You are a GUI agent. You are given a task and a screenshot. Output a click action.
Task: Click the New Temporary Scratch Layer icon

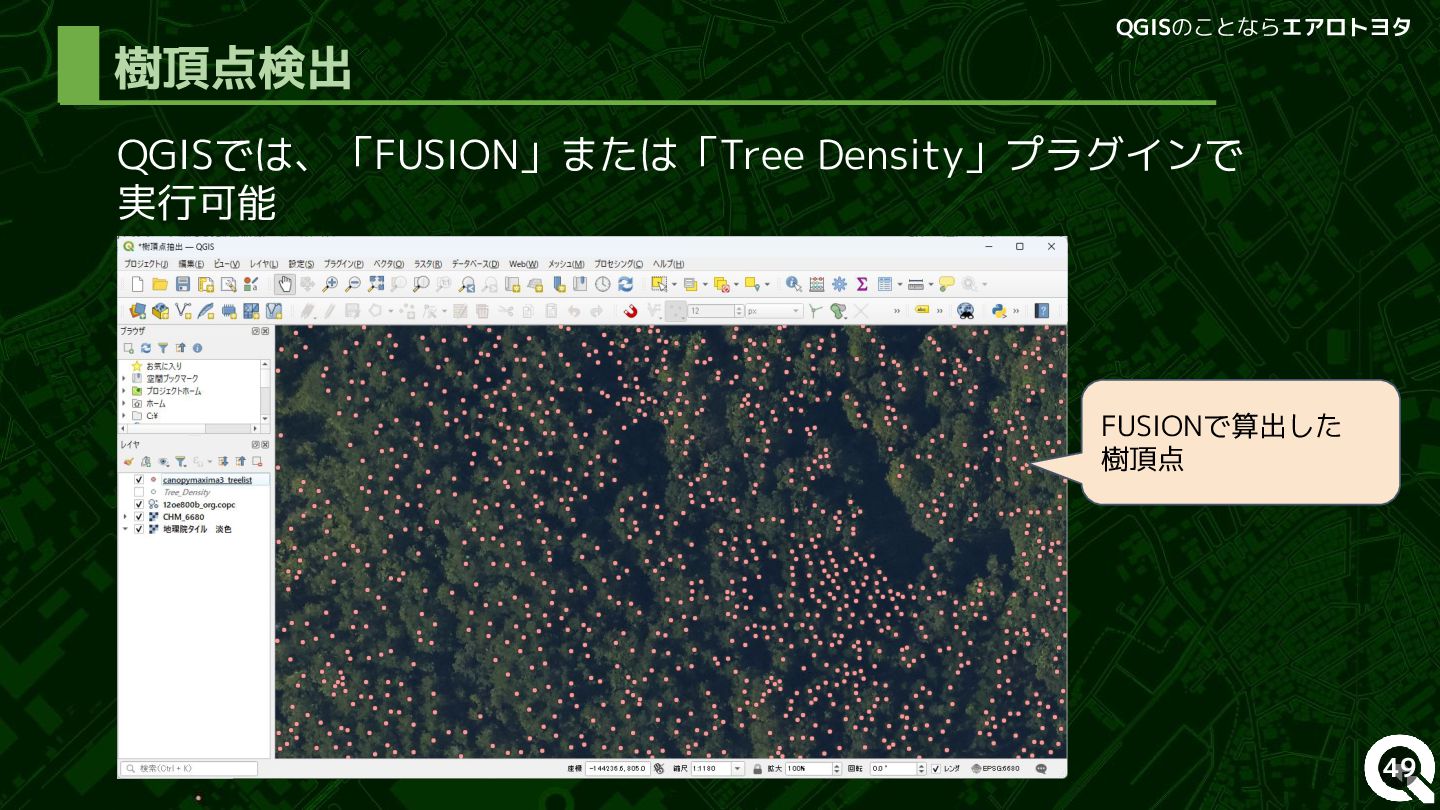(229, 311)
